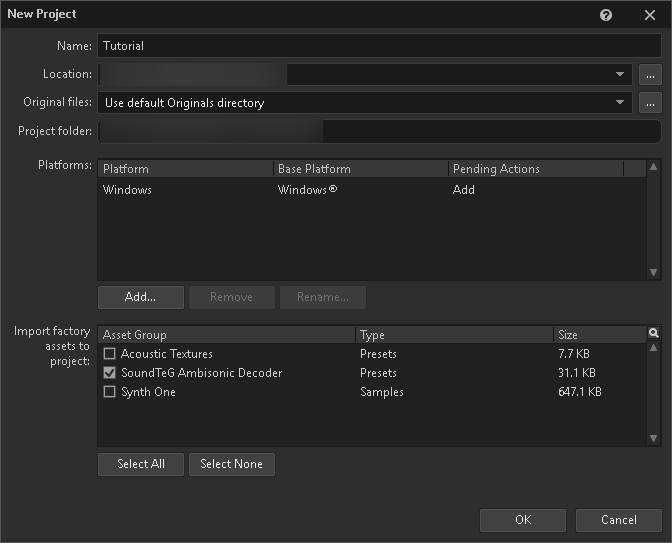This screenshot has height=543, width=672.
Task: Browse for Location with ellipsis button
Action: pyautogui.click(x=650, y=75)
